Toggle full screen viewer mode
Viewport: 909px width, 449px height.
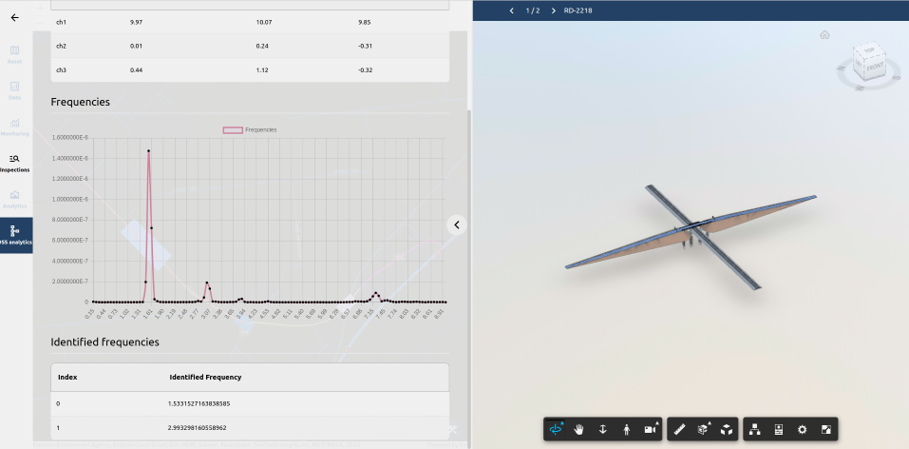pos(826,429)
